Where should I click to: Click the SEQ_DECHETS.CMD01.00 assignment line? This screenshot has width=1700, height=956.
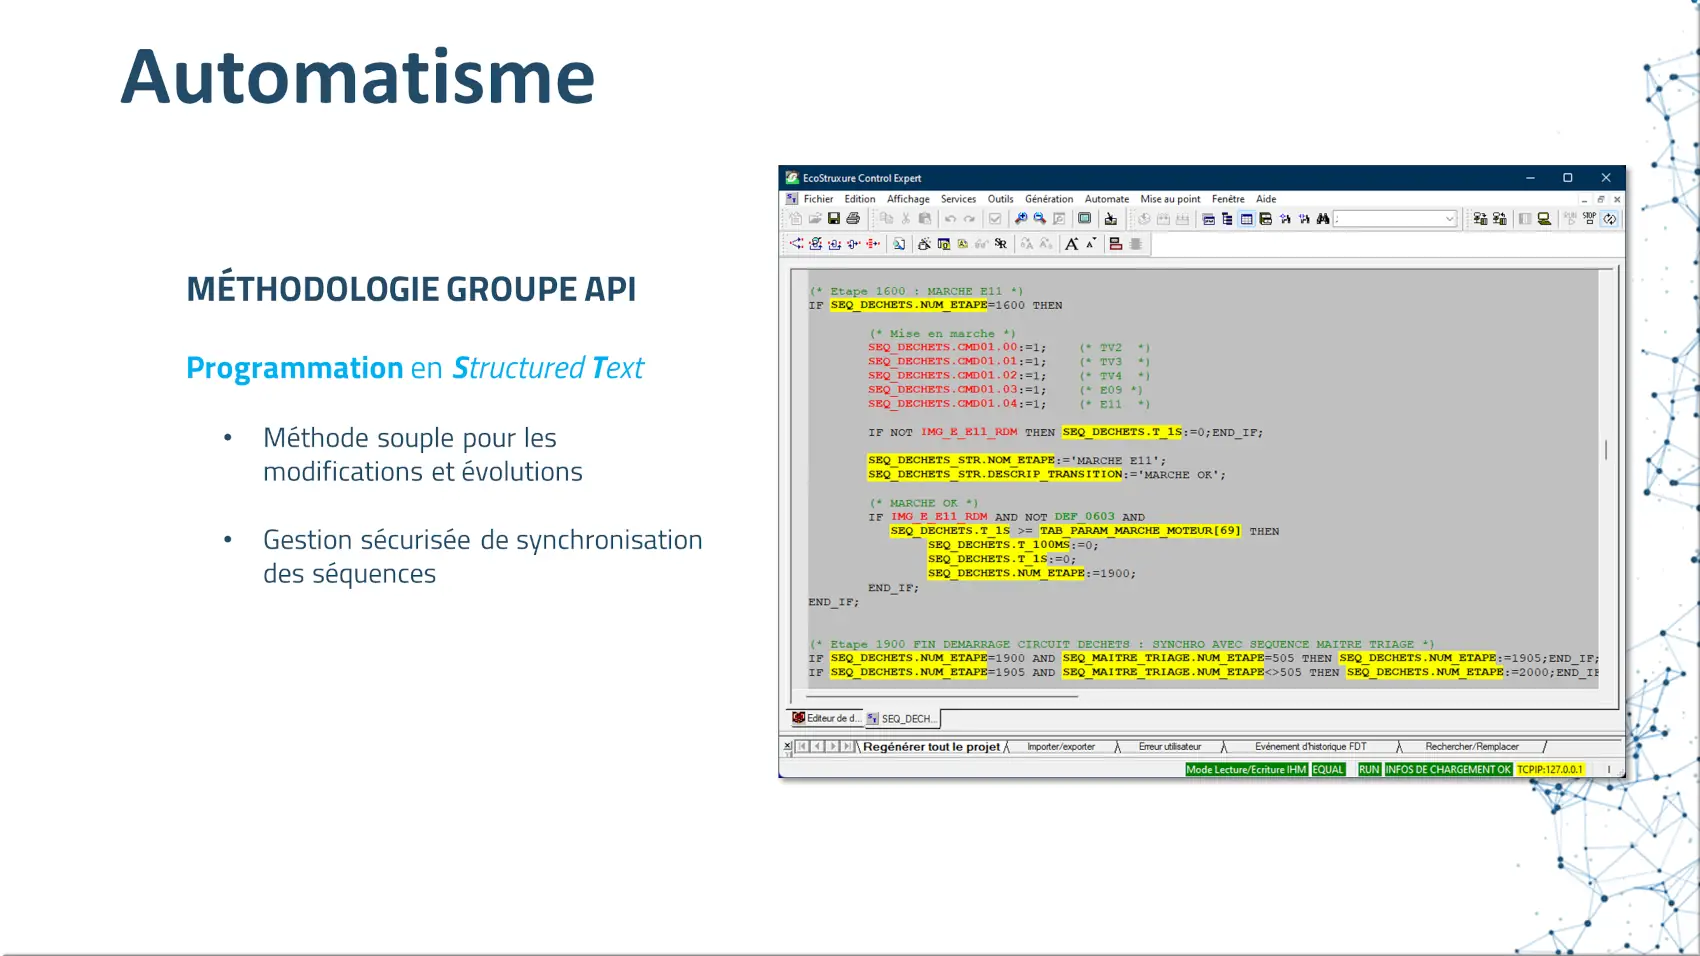click(x=957, y=348)
